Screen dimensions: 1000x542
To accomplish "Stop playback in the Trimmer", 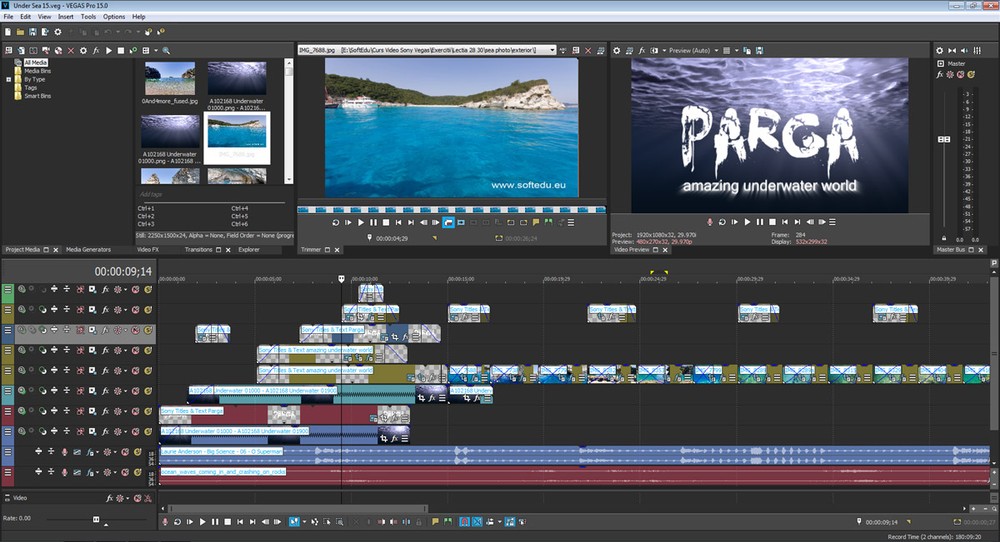I will click(x=386, y=223).
